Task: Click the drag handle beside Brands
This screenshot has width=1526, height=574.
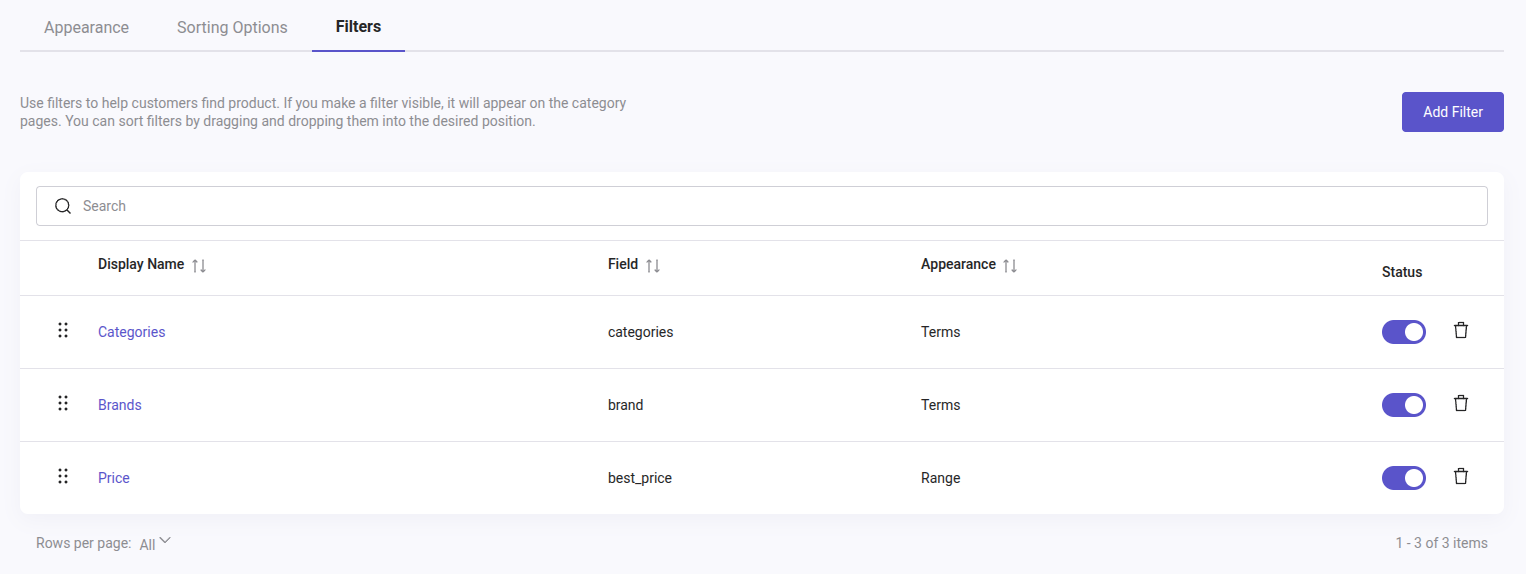Action: (63, 404)
